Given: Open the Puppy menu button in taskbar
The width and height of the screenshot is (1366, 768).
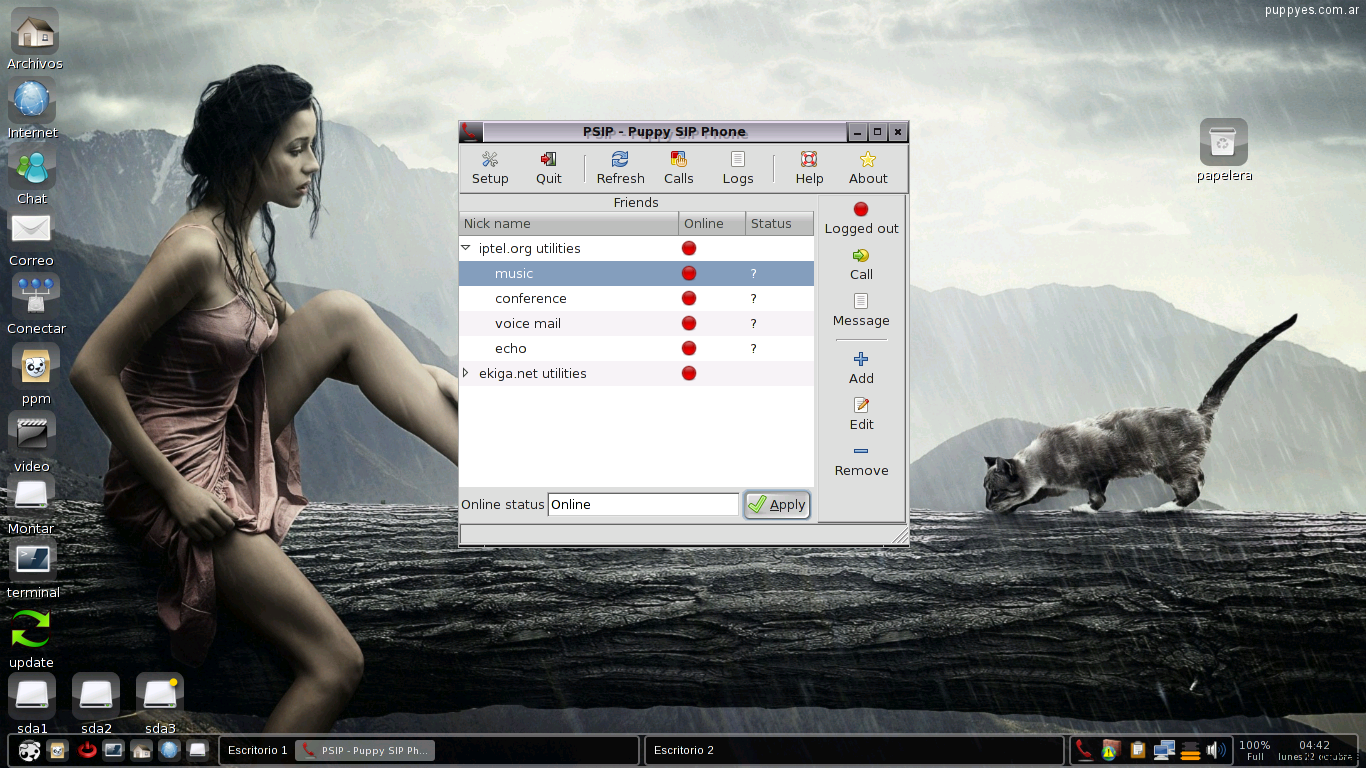Looking at the screenshot, I should (x=30, y=750).
